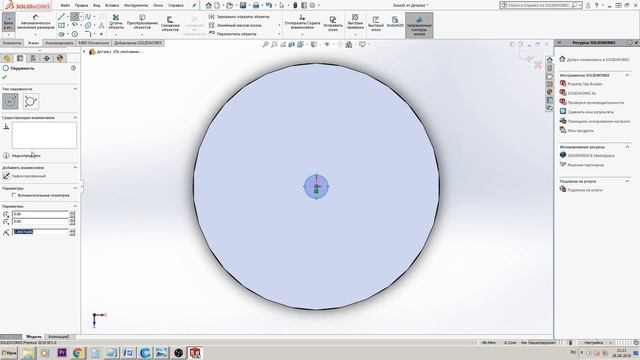Toggle Instant2D mode
Image resolution: width=640 pixels, height=360 pixels.
click(395, 22)
